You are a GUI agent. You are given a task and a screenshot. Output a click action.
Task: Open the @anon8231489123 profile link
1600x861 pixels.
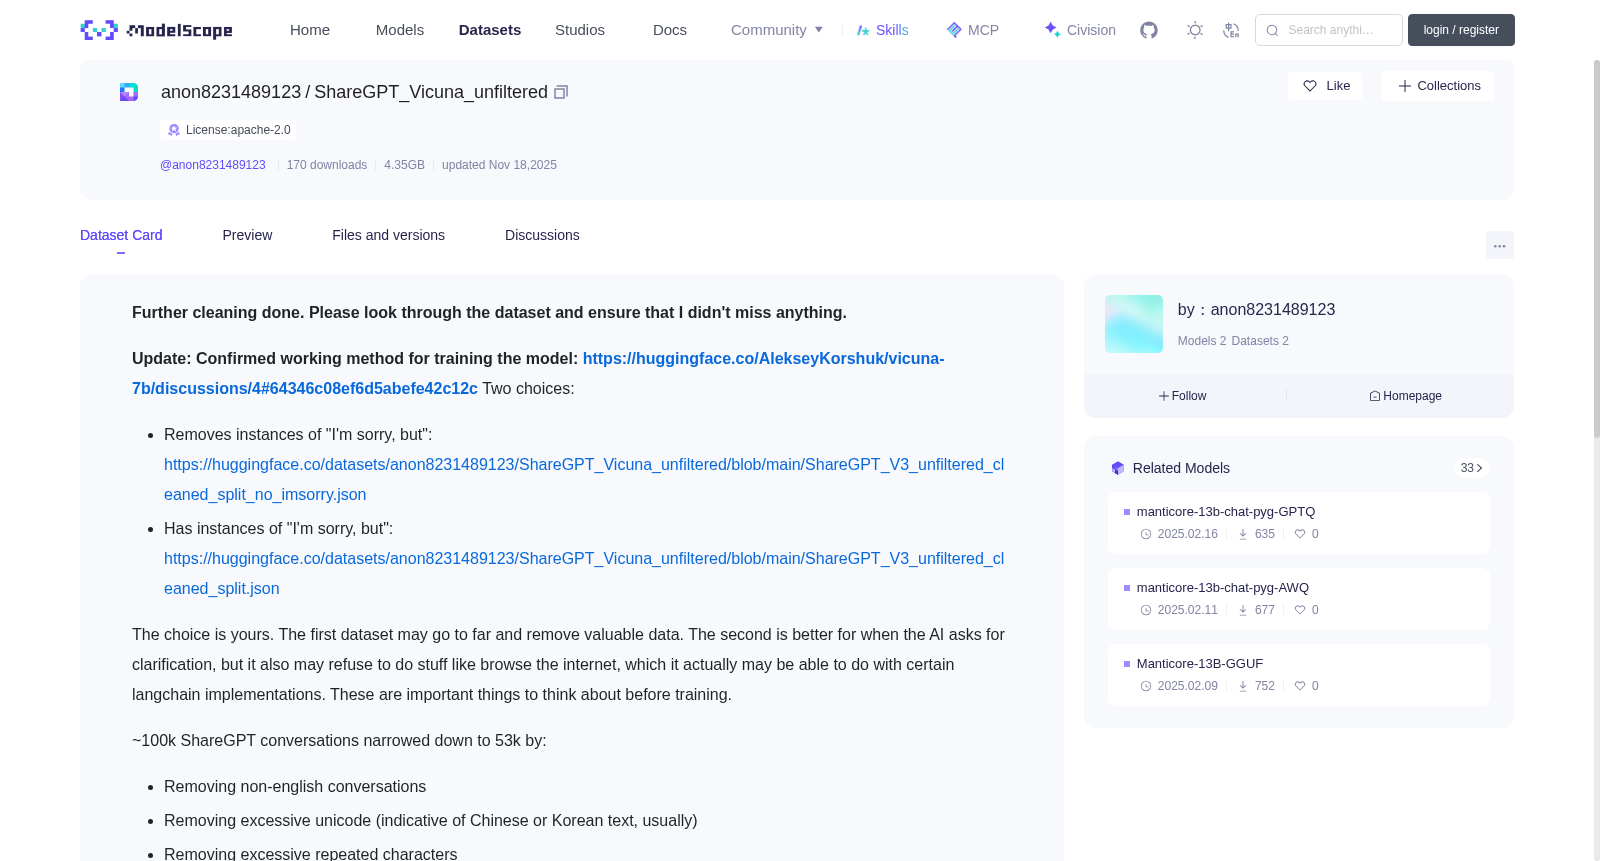[x=213, y=165]
